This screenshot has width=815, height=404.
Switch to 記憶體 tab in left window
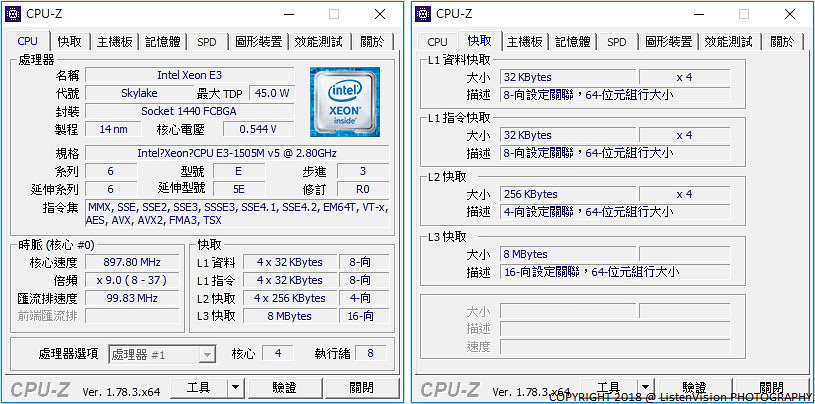coord(162,42)
